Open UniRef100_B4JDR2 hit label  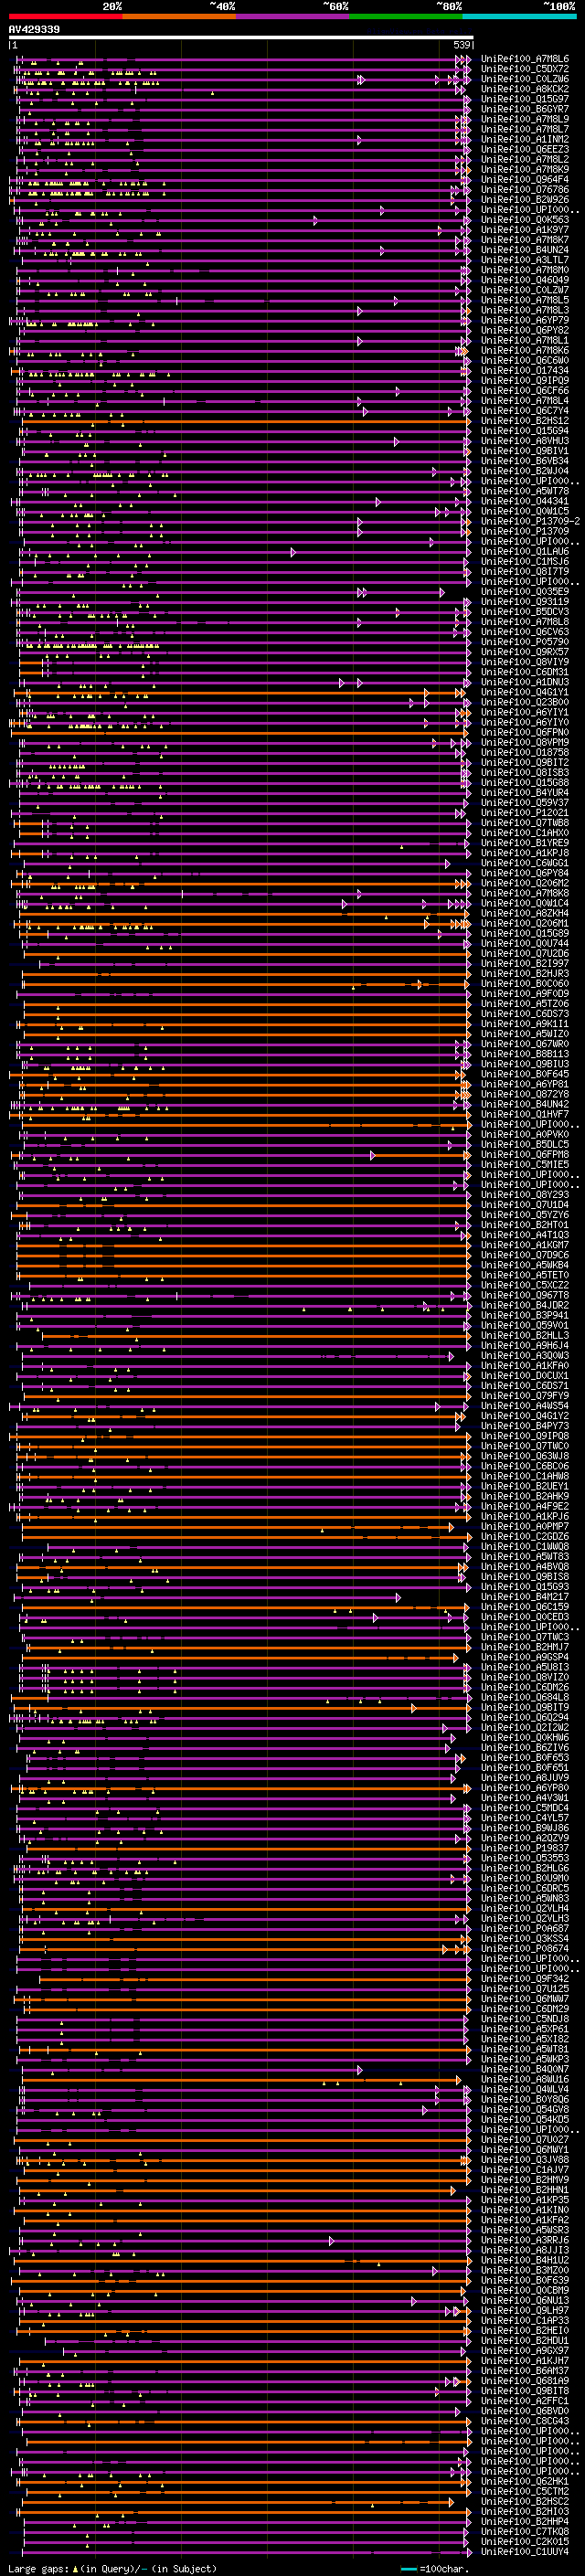click(x=525, y=1305)
